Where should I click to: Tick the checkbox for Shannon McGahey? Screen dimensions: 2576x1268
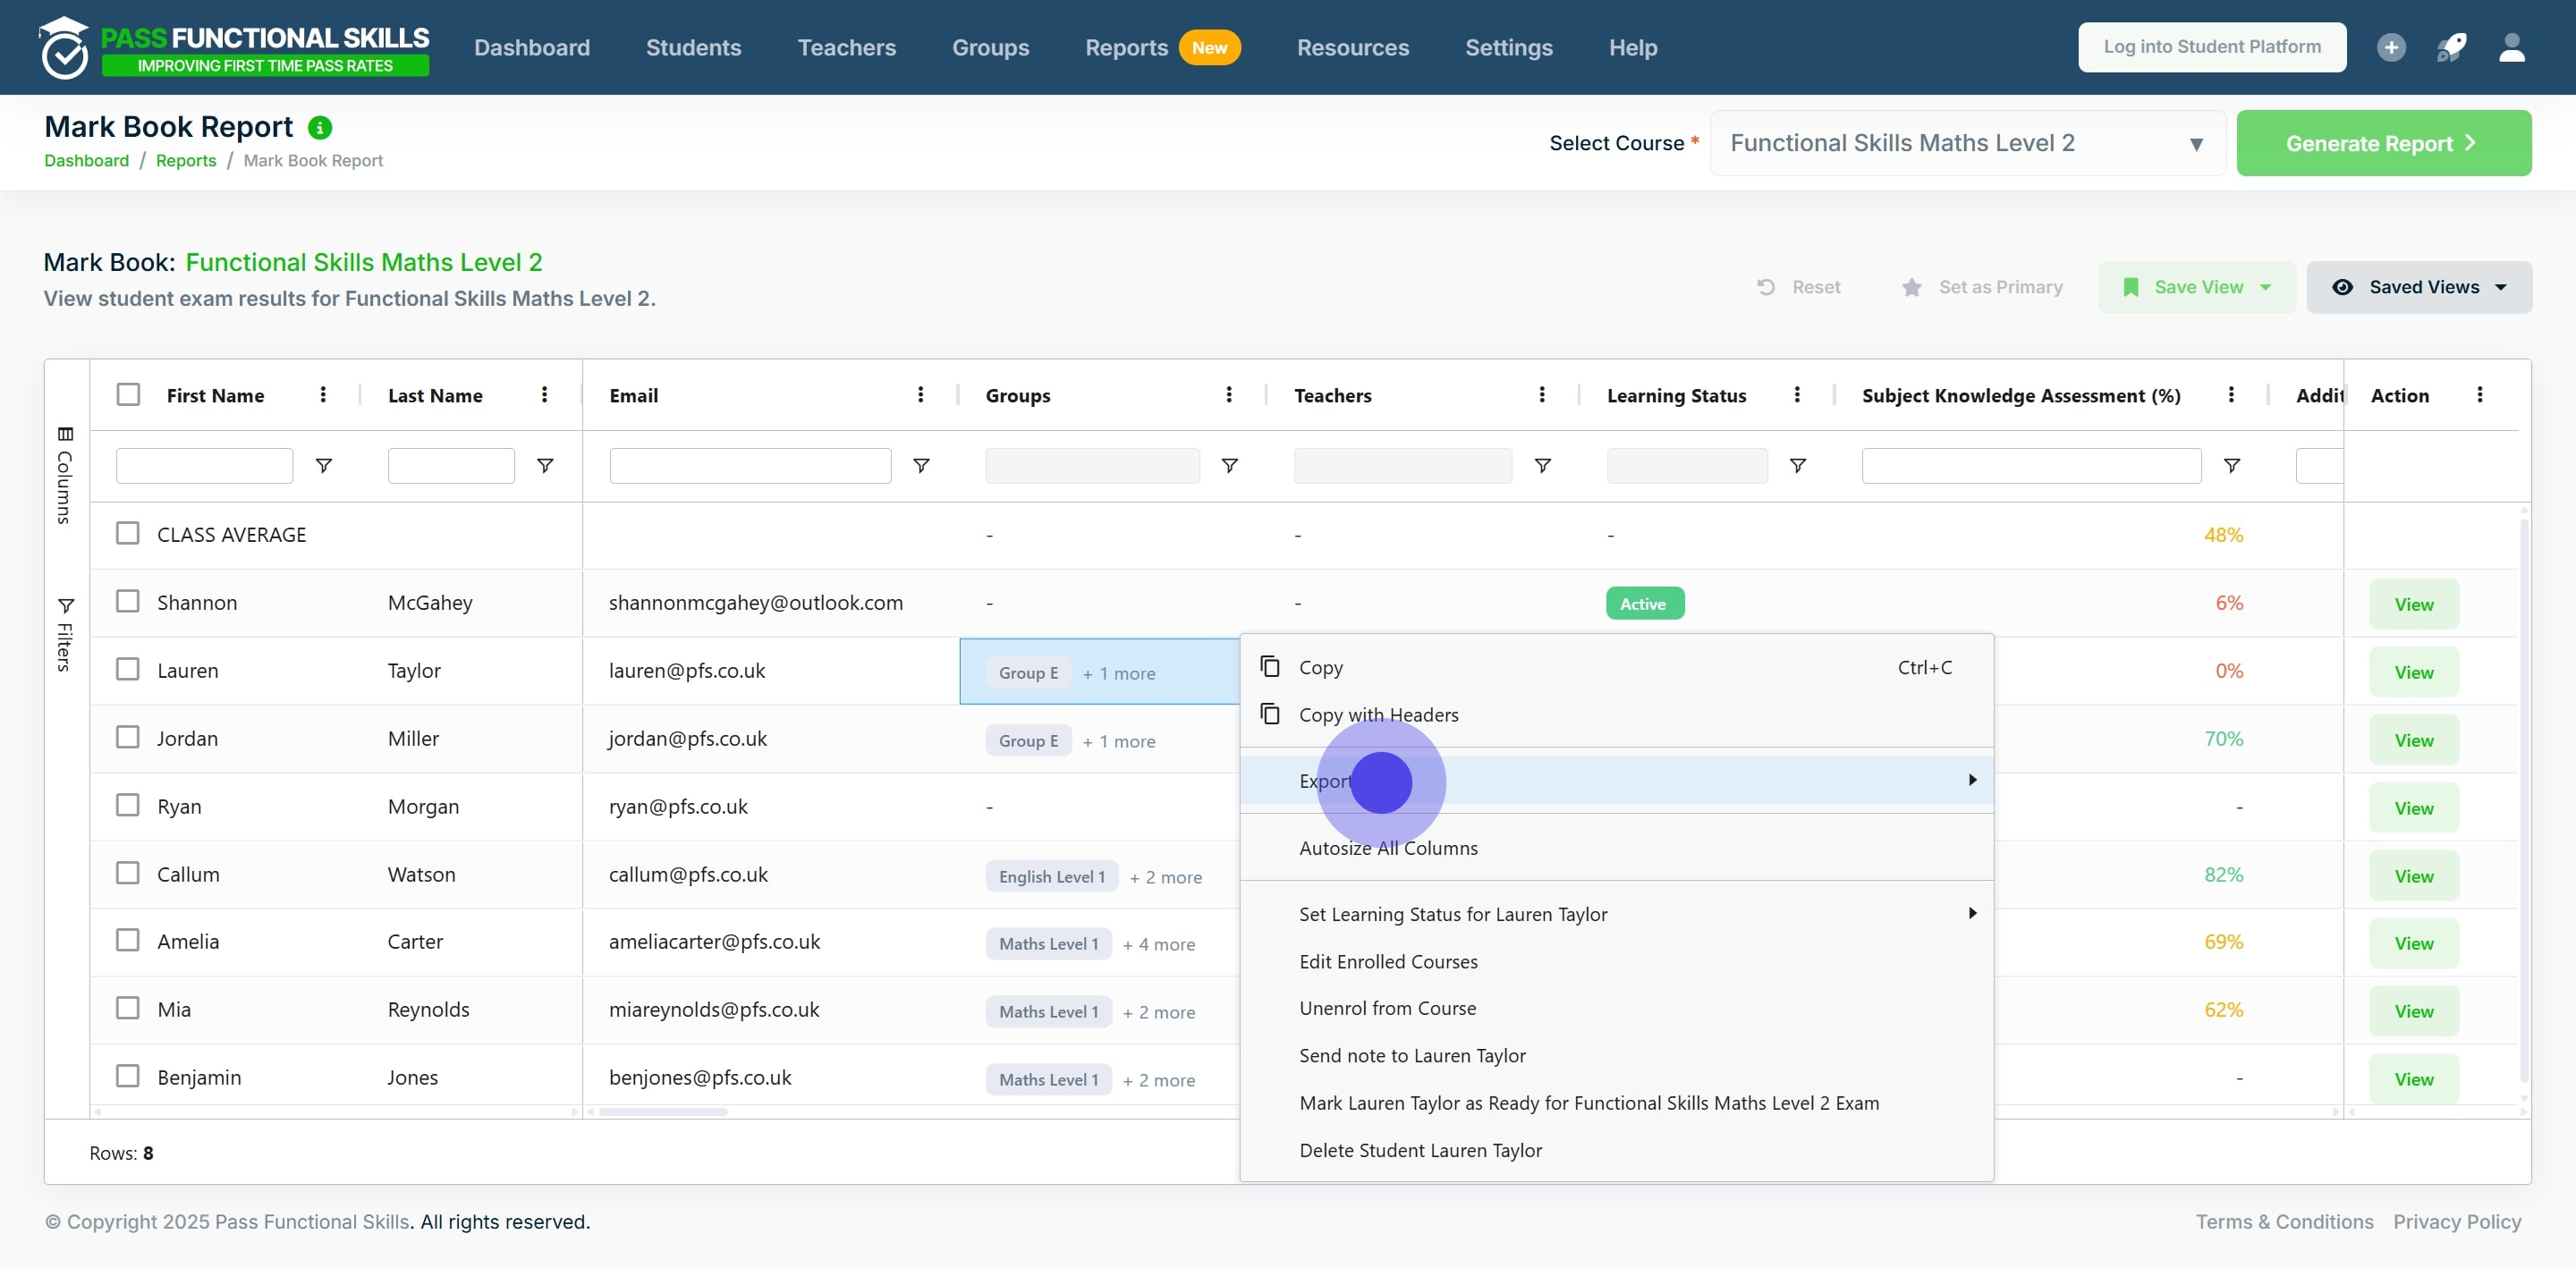click(128, 601)
